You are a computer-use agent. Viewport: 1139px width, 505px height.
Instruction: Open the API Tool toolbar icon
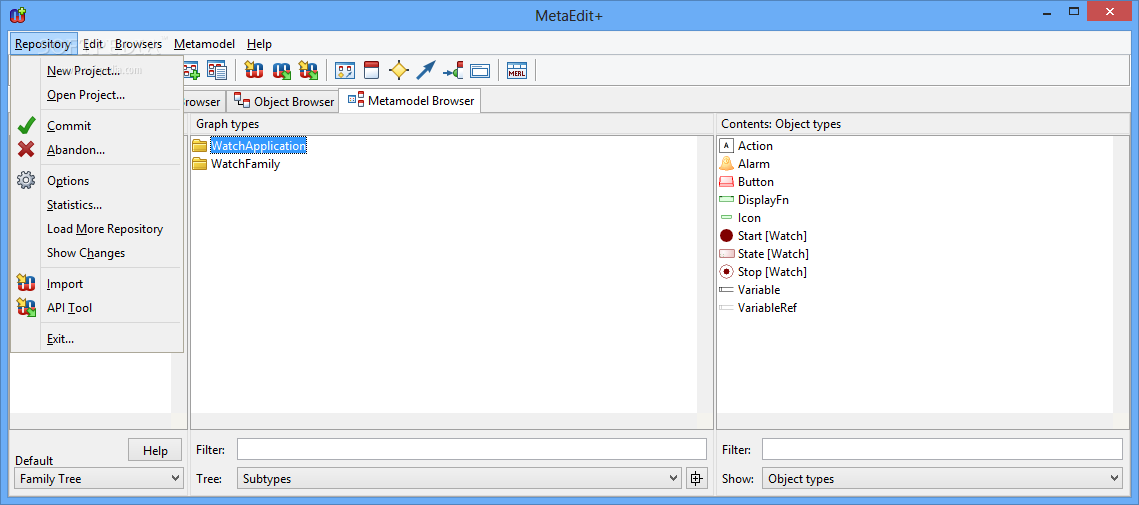pos(308,70)
